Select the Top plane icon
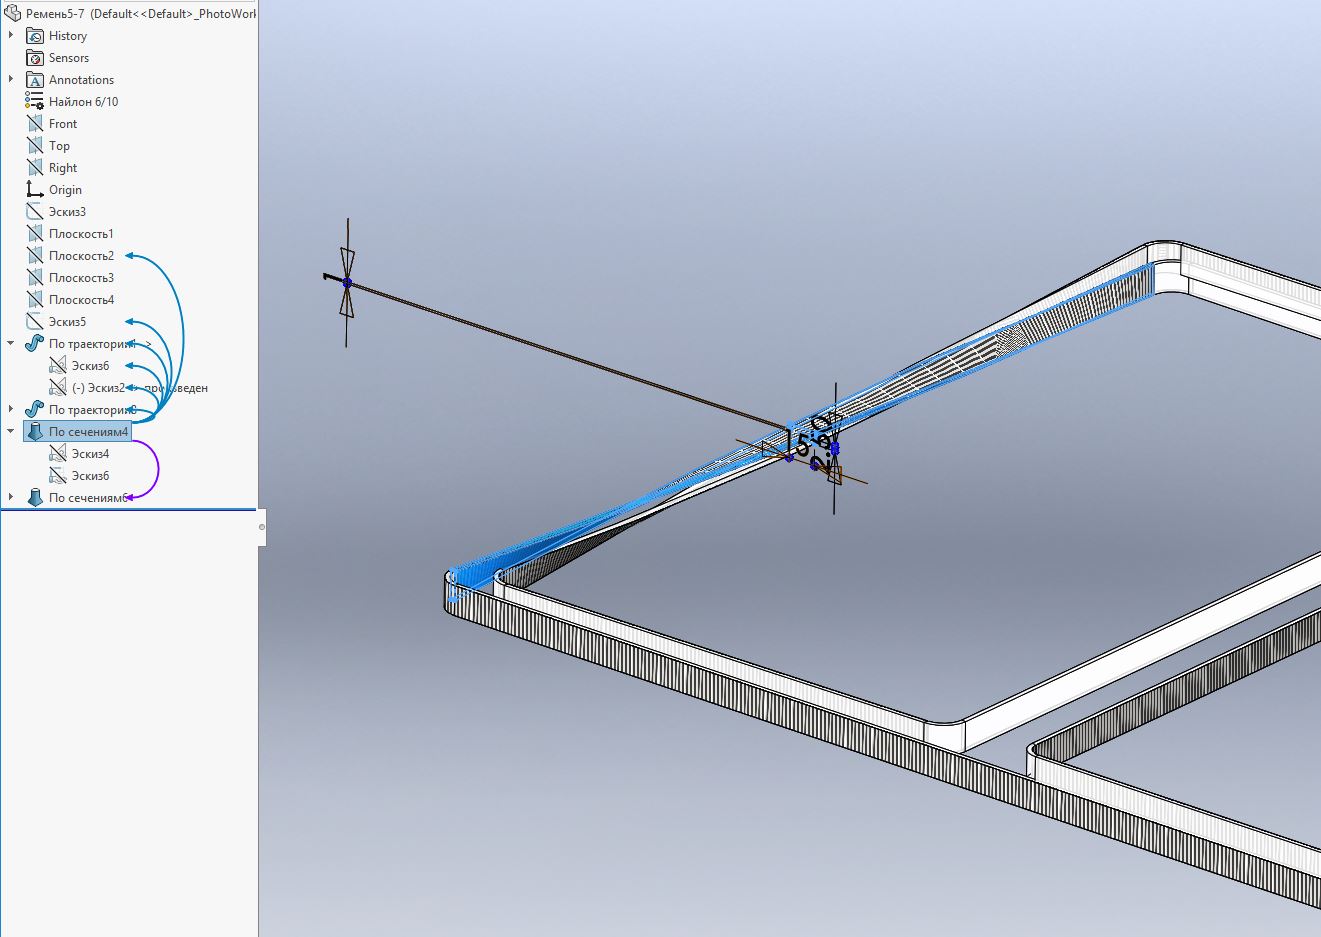The image size is (1321, 937). click(35, 146)
